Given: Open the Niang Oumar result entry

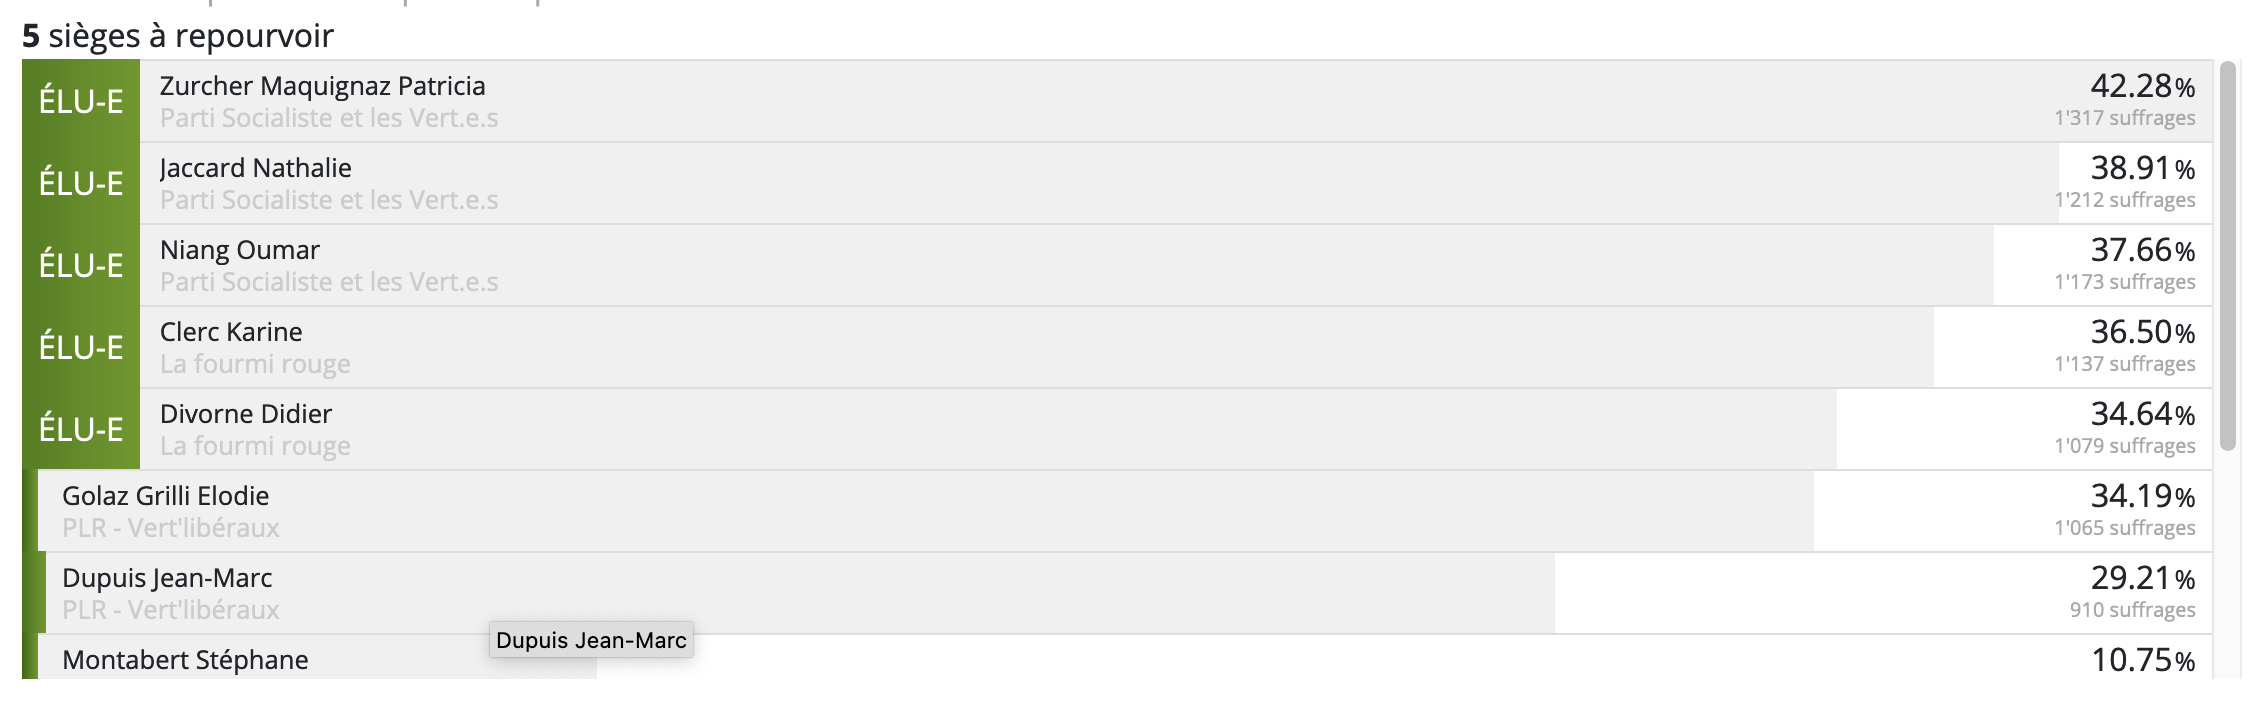Looking at the screenshot, I should pos(1117,265).
